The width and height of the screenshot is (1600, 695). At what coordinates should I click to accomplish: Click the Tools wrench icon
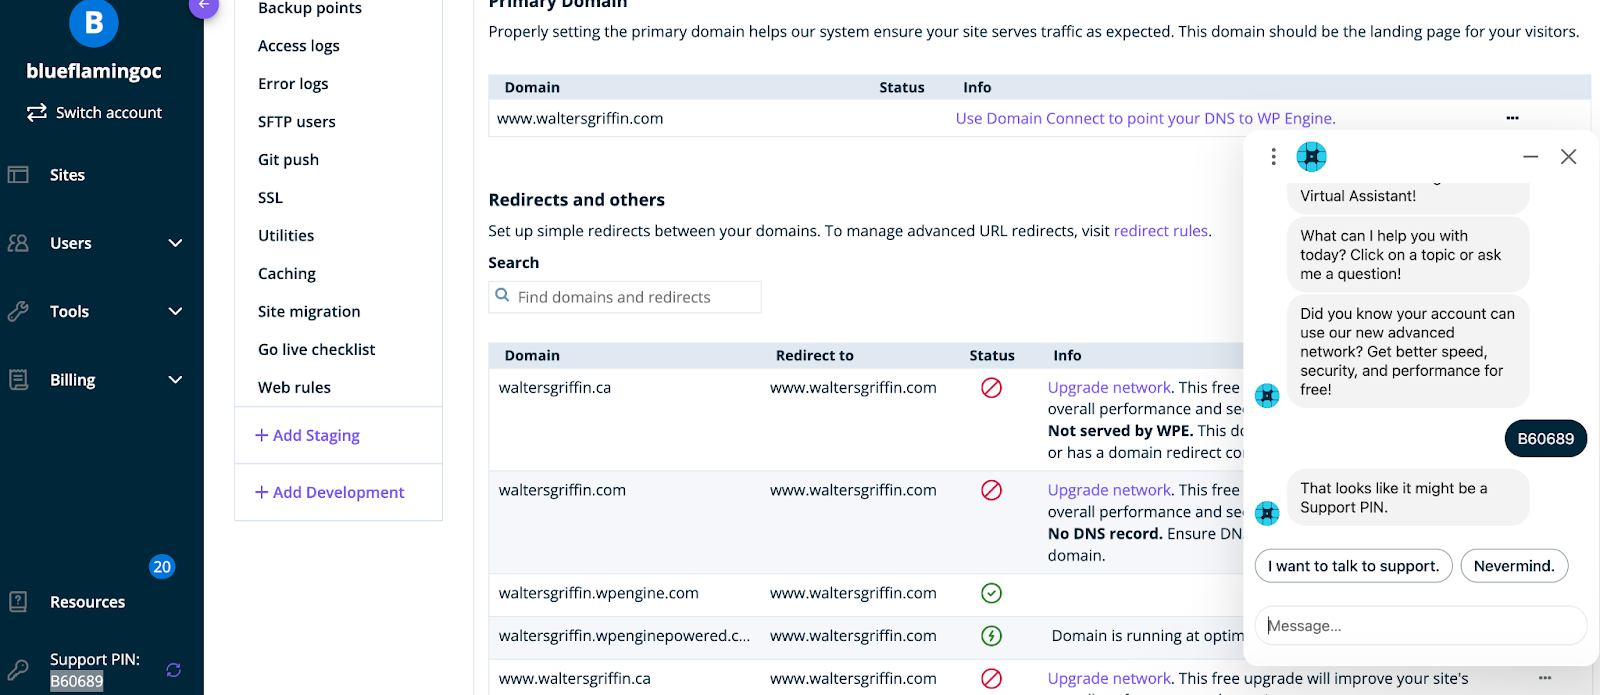18,311
